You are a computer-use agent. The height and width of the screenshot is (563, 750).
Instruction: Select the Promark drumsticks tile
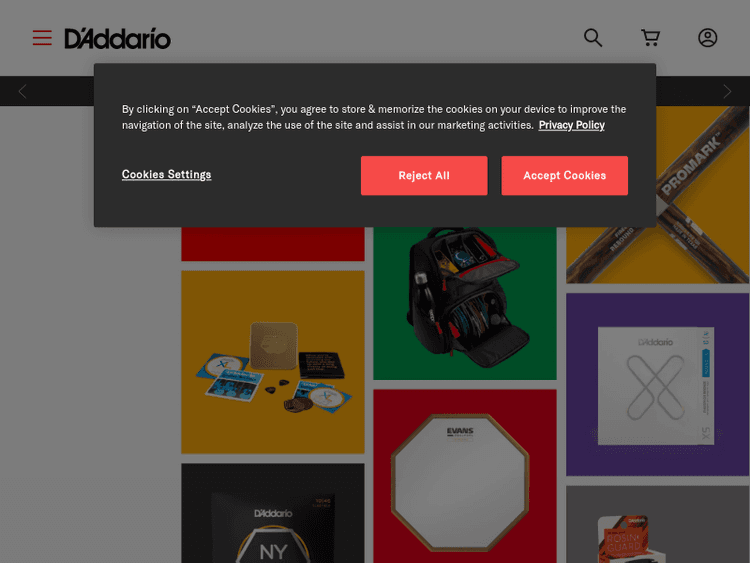coord(657,195)
